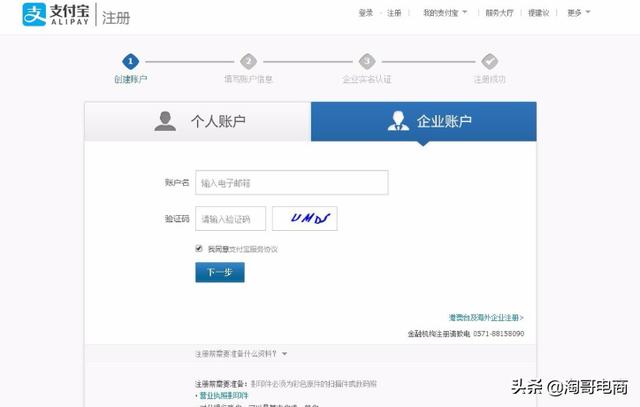
Task: Click step 2 填写账户信息 diamond icon
Action: click(249, 62)
